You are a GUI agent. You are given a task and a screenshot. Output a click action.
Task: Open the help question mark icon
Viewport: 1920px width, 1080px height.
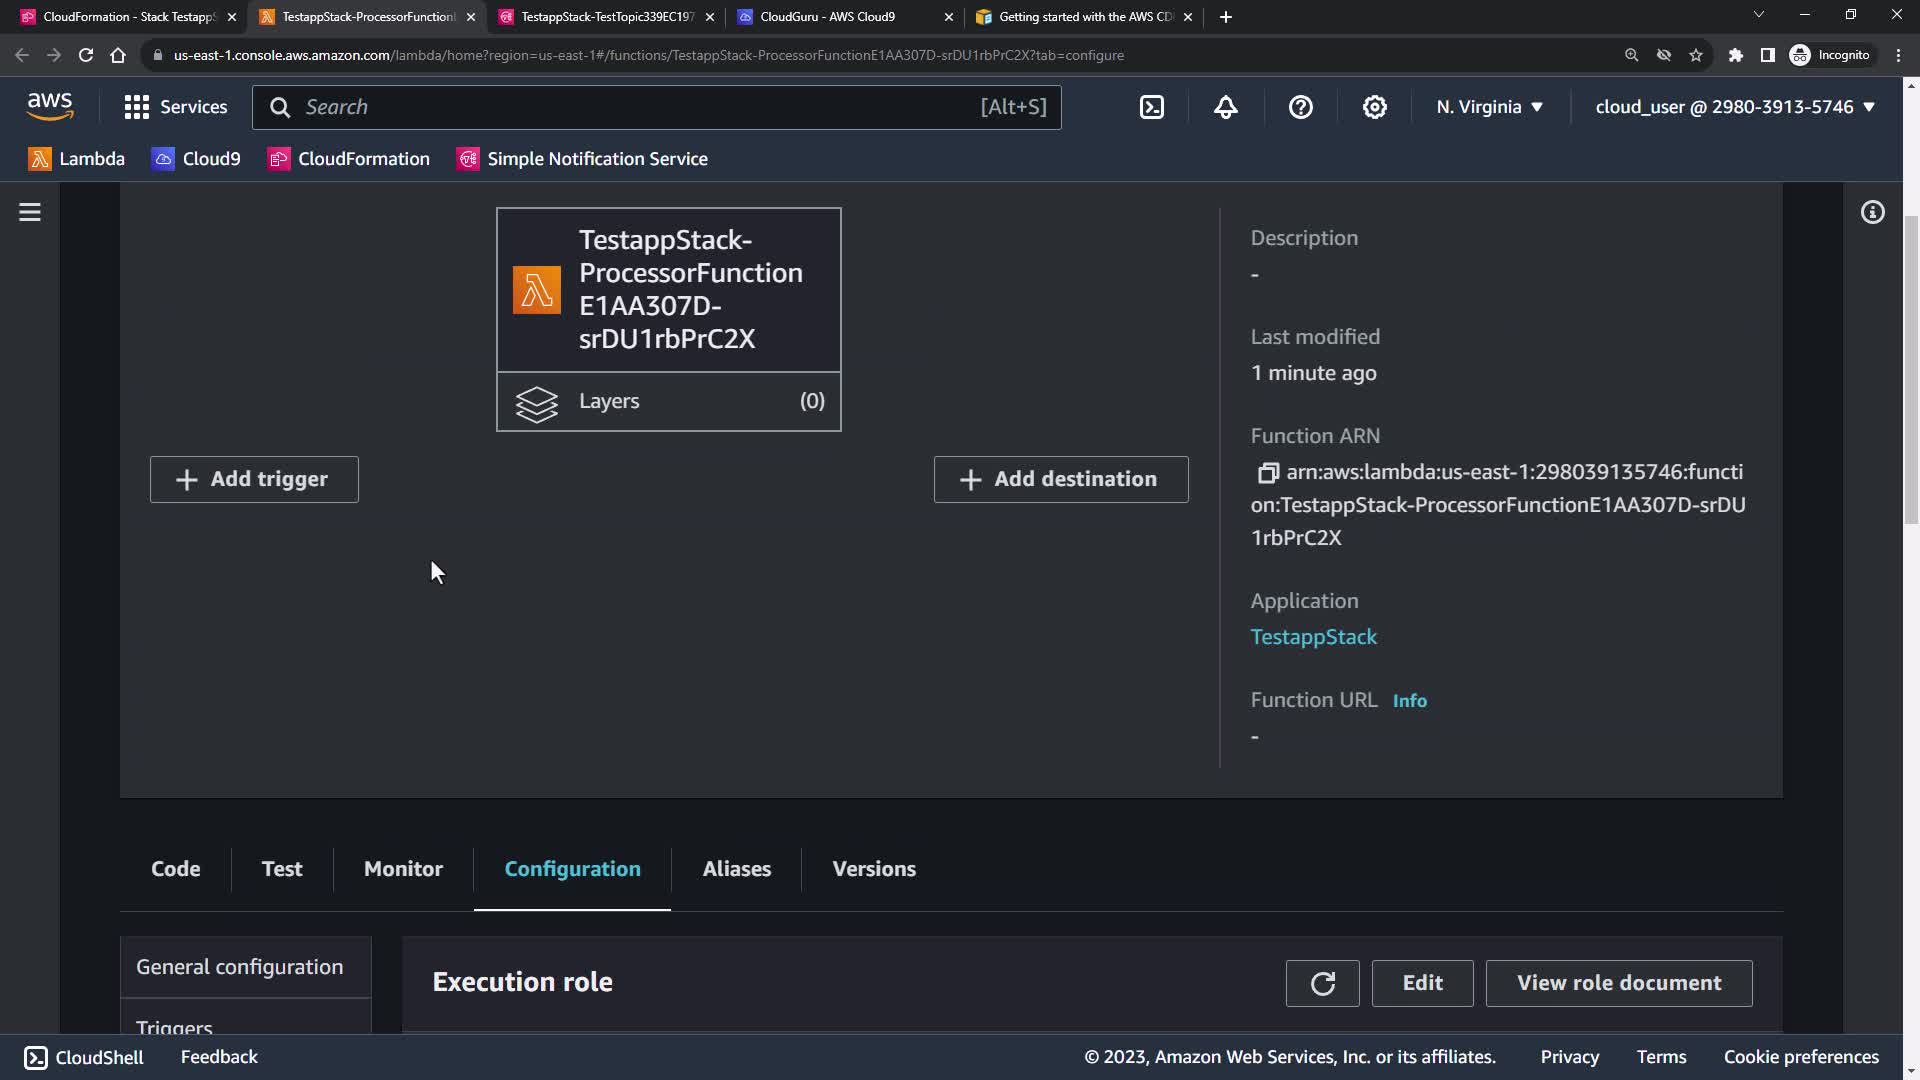(x=1300, y=107)
